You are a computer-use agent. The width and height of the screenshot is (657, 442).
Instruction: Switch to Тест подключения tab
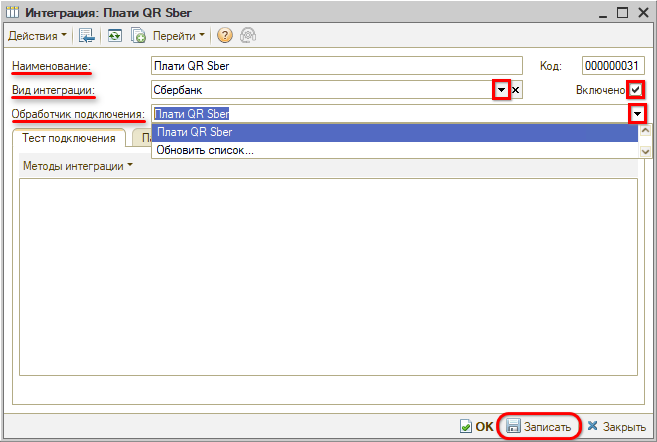[x=69, y=138]
